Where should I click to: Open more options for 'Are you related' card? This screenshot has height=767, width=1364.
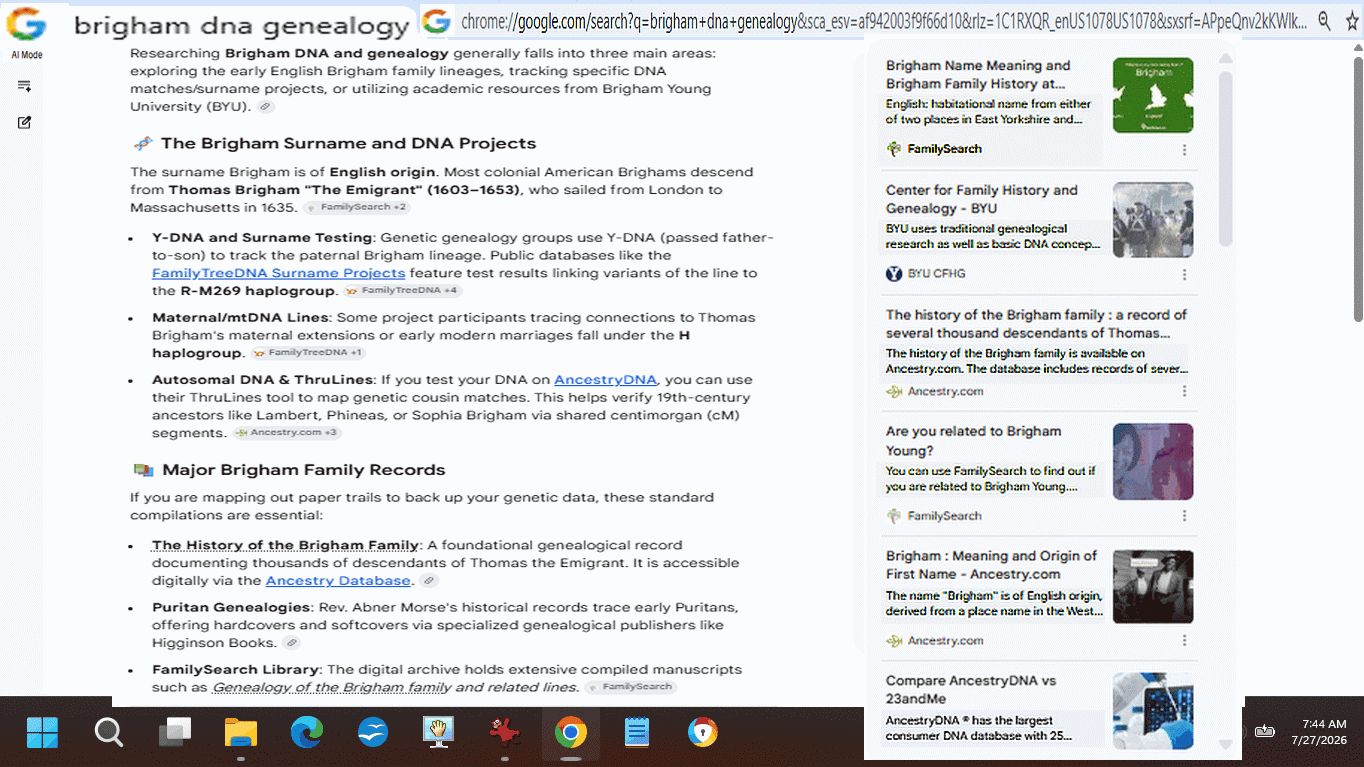point(1184,516)
